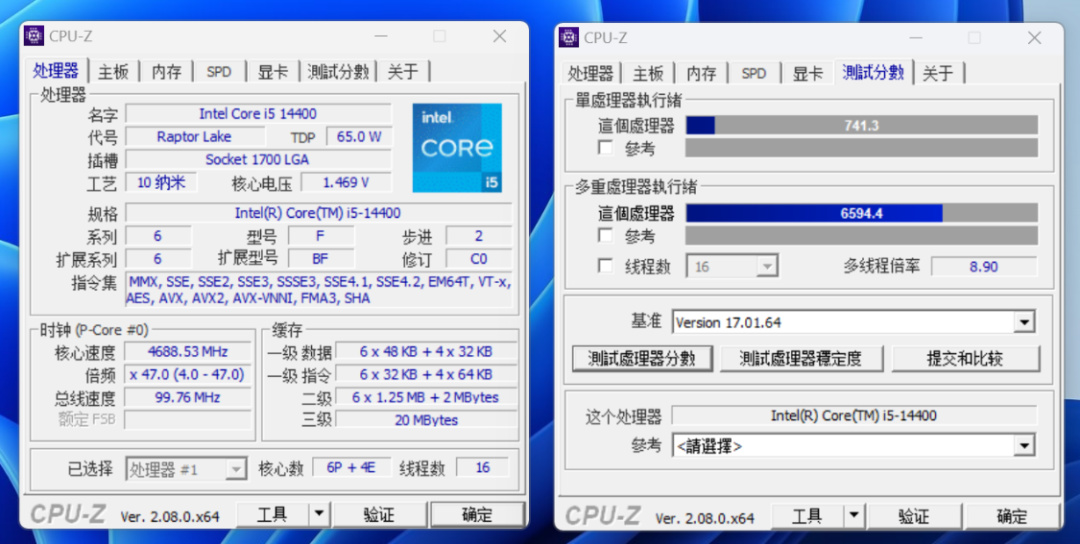The image size is (1080, 544).
Task: Open 内存 tab in right window
Action: pyautogui.click(x=702, y=73)
